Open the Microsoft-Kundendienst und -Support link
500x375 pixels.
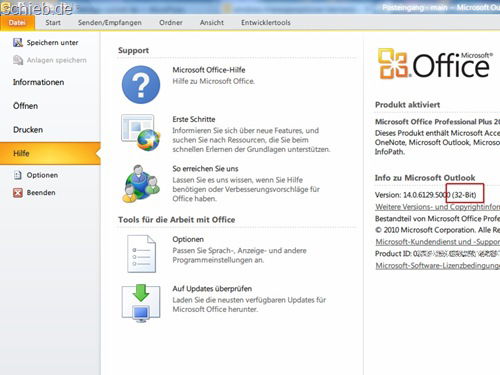coord(437,242)
